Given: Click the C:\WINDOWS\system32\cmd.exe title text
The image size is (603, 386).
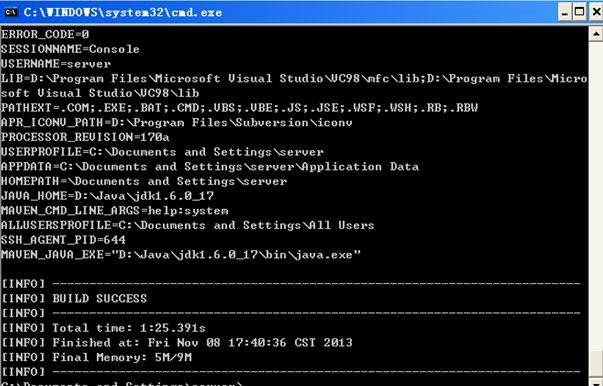Looking at the screenshot, I should [123, 13].
